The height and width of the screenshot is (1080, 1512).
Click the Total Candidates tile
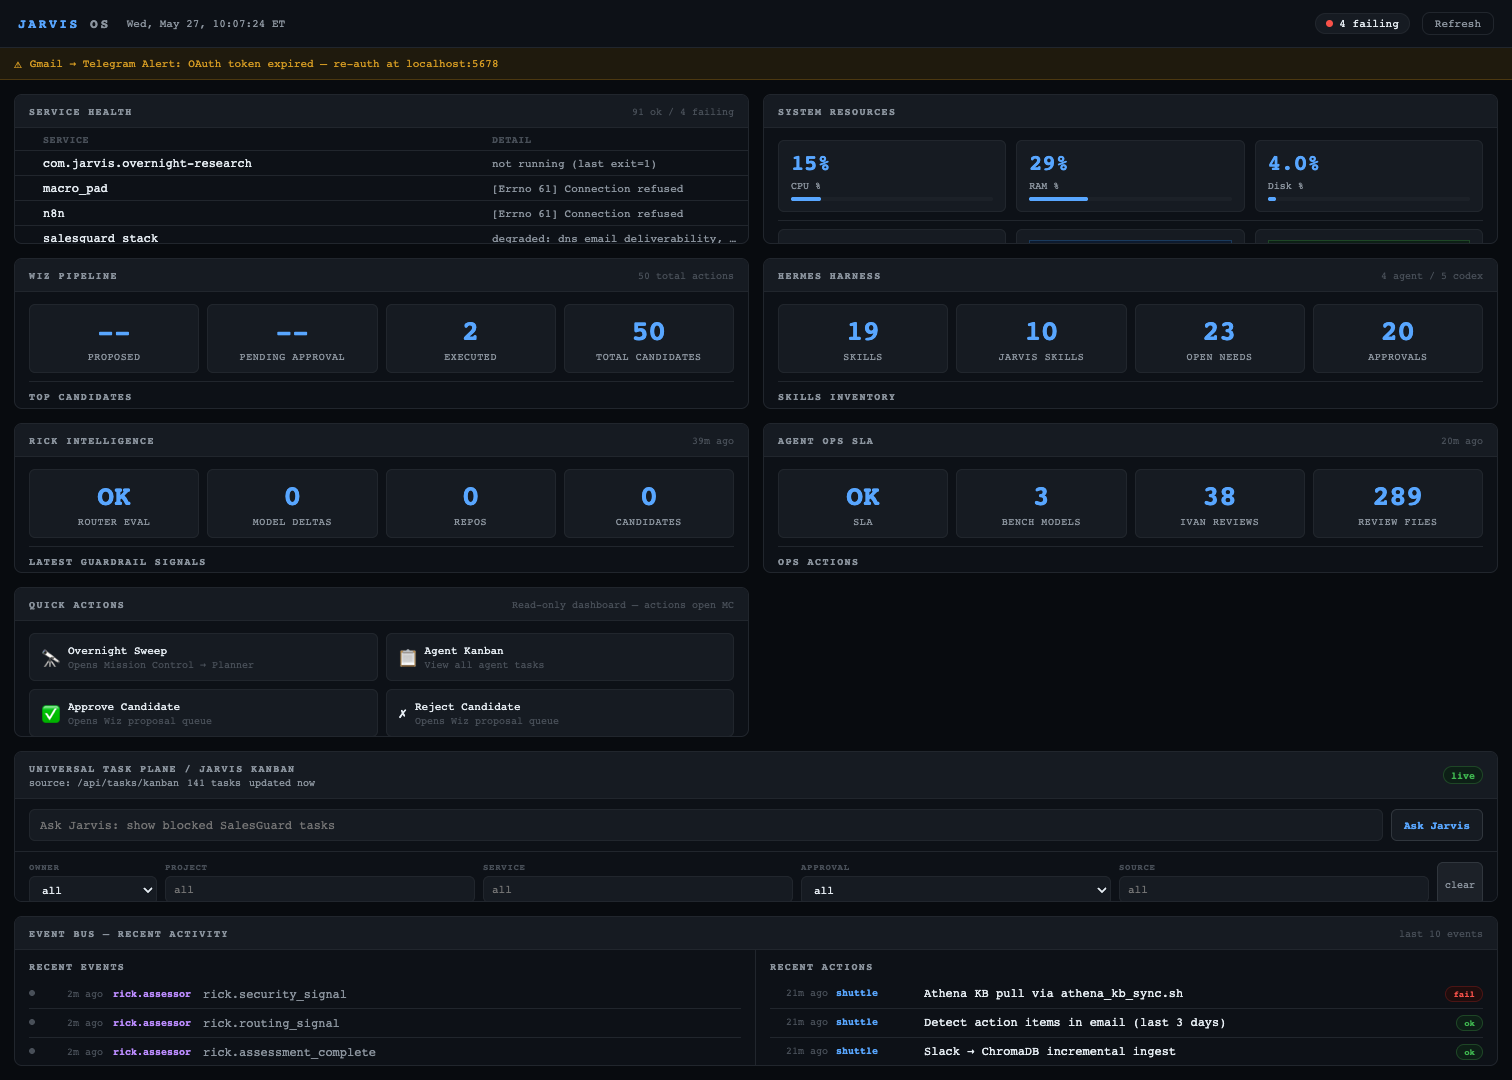(648, 339)
